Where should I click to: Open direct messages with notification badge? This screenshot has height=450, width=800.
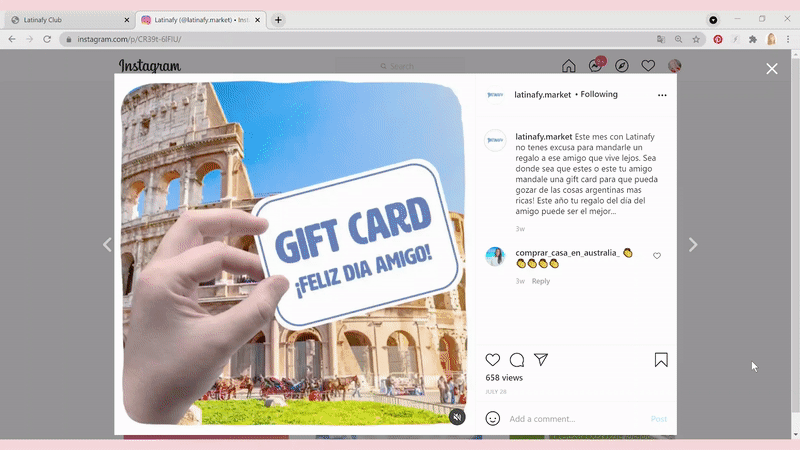click(596, 66)
